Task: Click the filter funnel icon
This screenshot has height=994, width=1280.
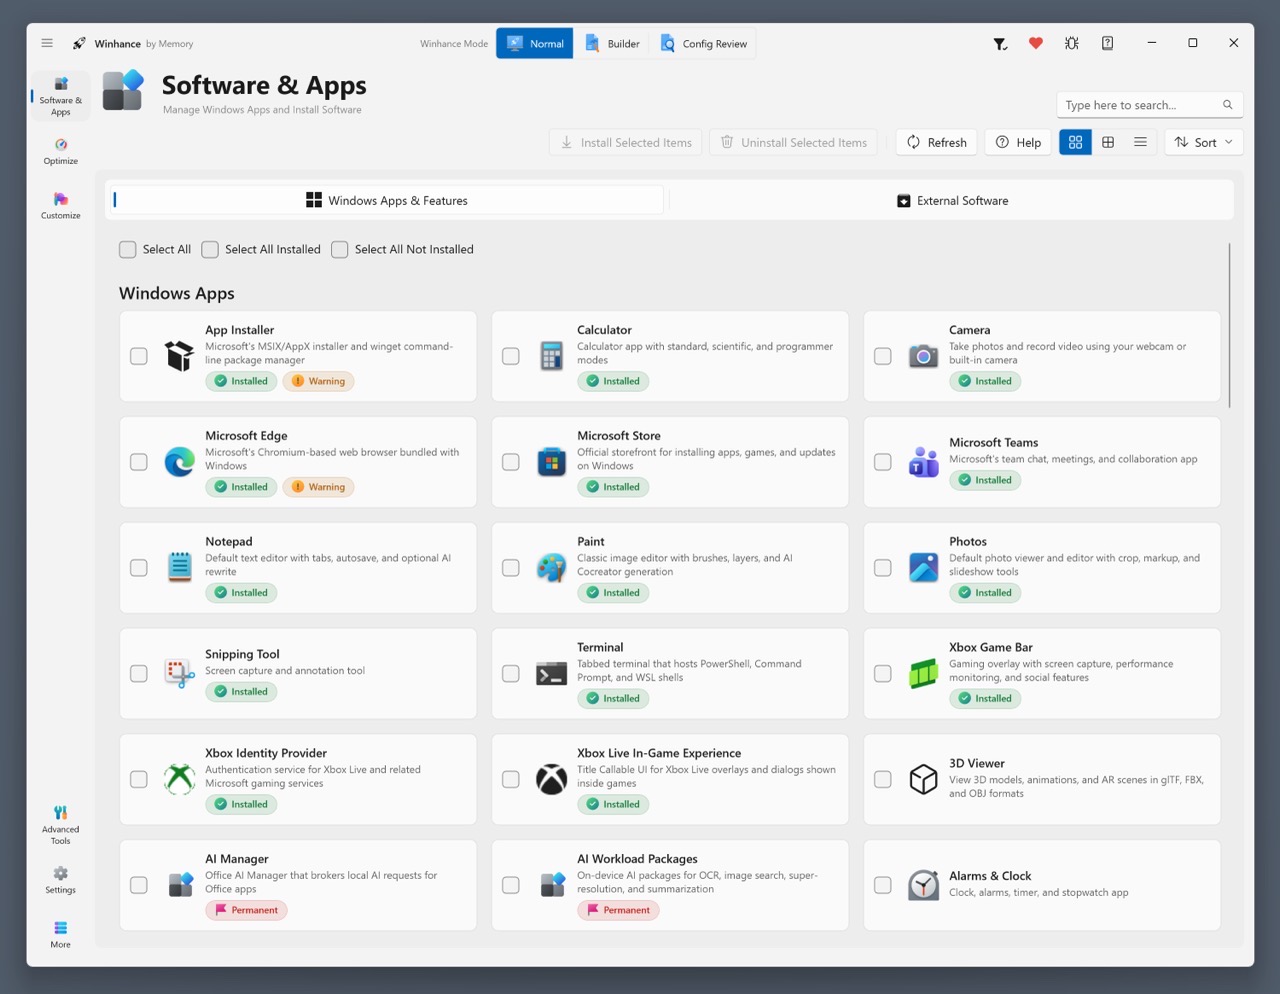Action: pos(999,43)
